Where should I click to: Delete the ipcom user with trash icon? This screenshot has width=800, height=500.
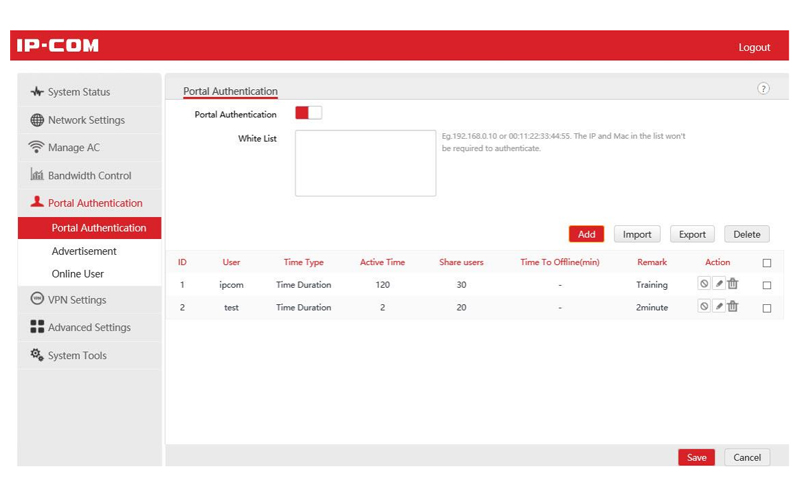pyautogui.click(x=733, y=284)
